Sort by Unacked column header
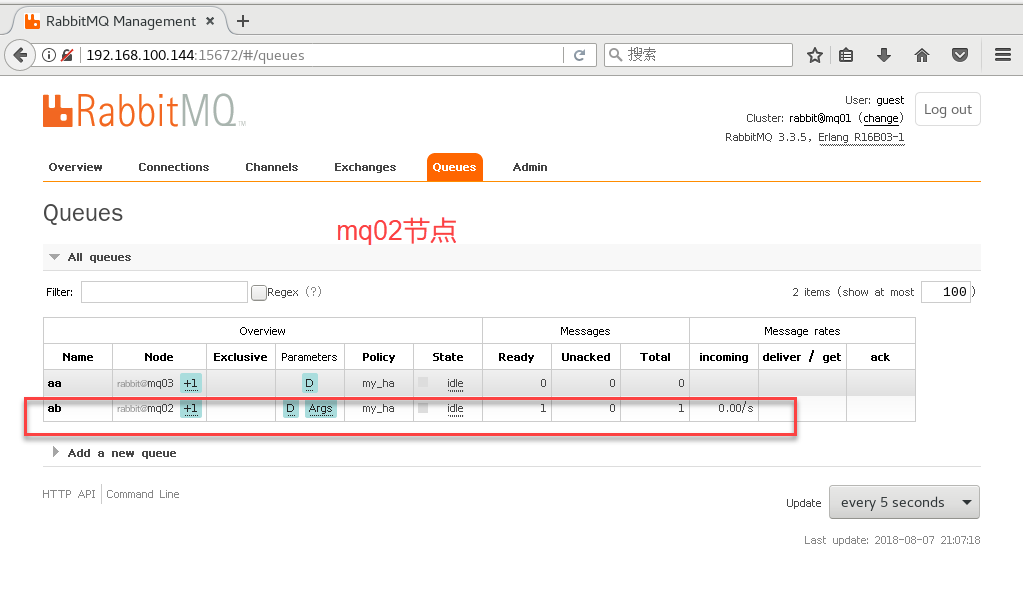This screenshot has height=609, width=1023. click(586, 357)
